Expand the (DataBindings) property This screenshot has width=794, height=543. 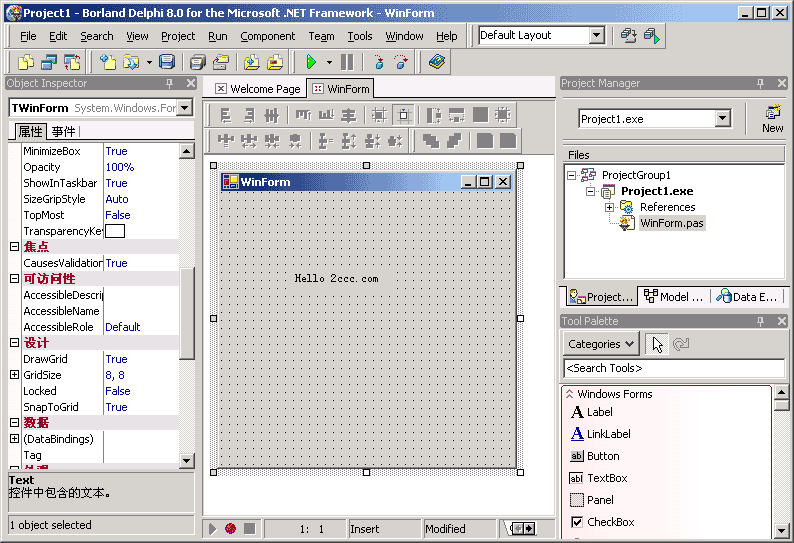pyautogui.click(x=14, y=439)
